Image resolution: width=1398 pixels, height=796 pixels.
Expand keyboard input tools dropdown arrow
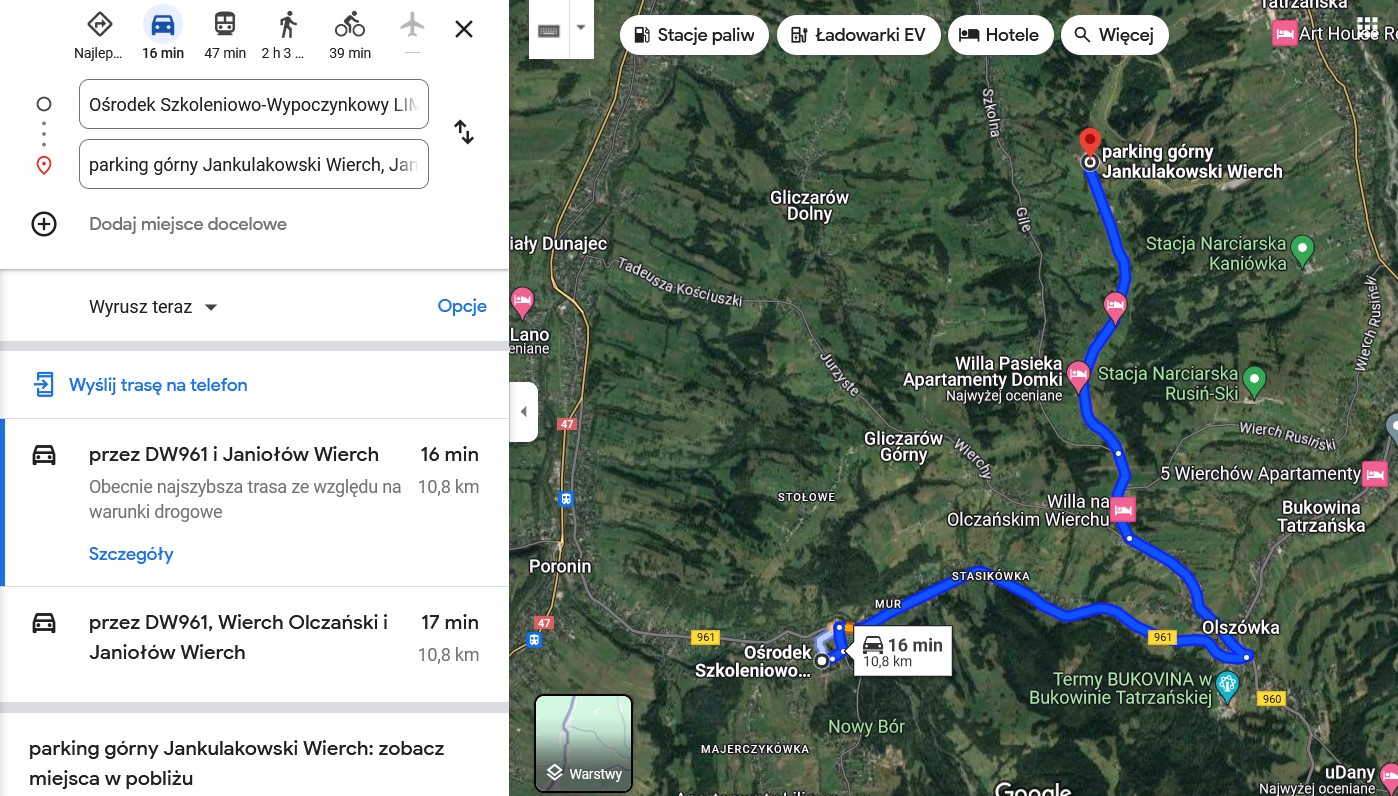pos(581,29)
